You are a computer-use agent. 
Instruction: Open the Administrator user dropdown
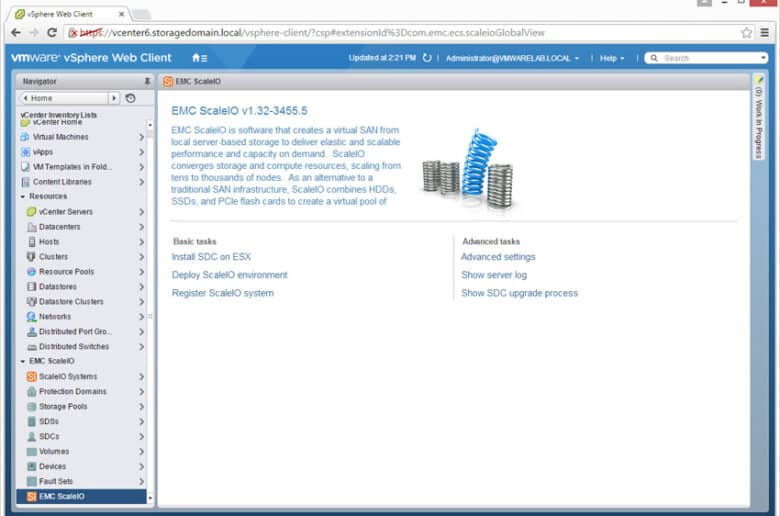pyautogui.click(x=512, y=58)
